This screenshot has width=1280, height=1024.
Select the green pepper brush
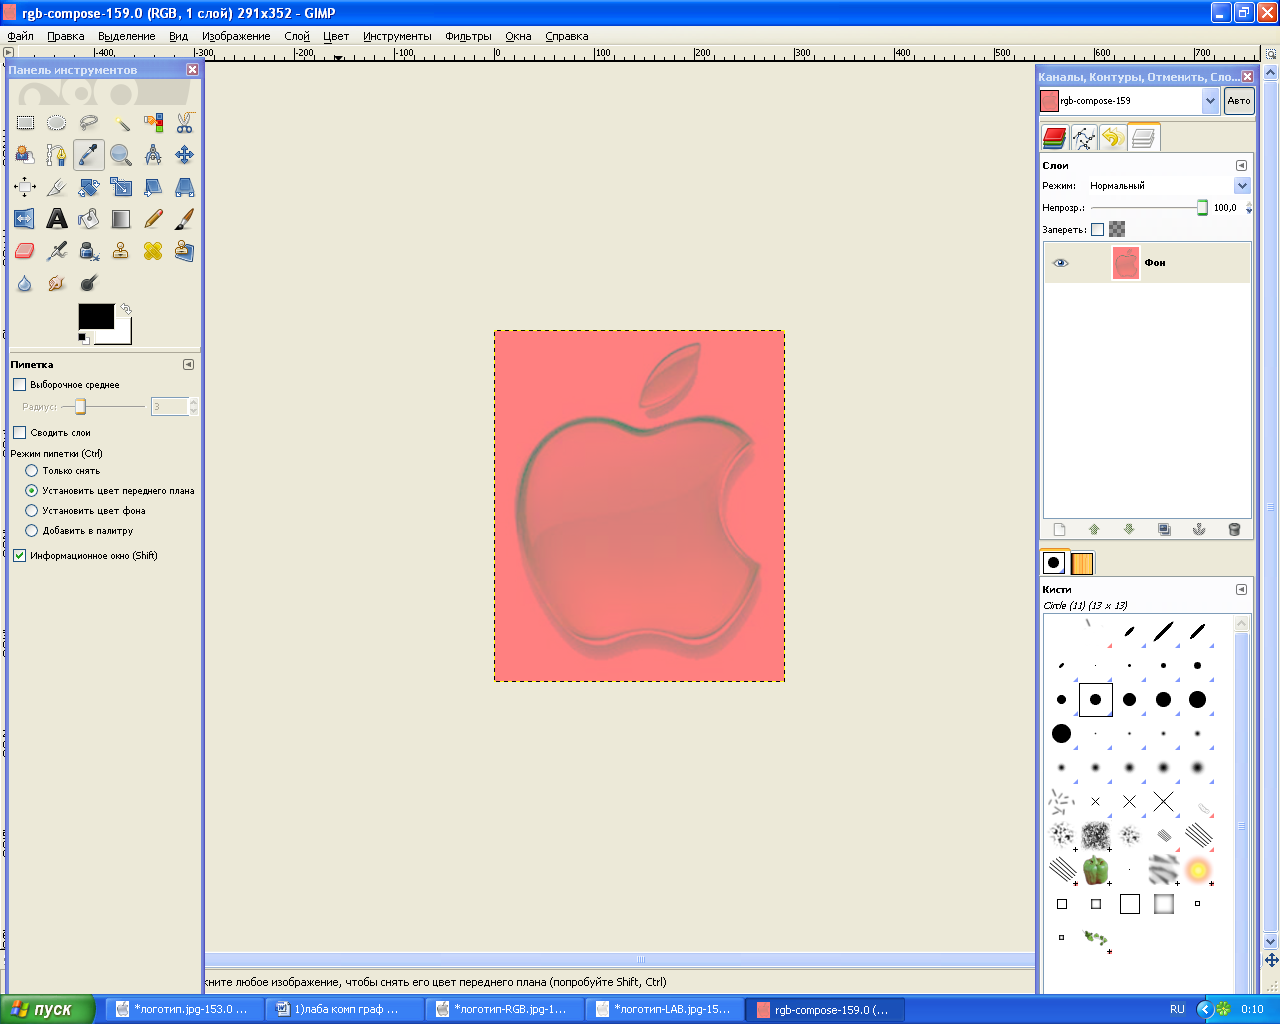(x=1096, y=869)
